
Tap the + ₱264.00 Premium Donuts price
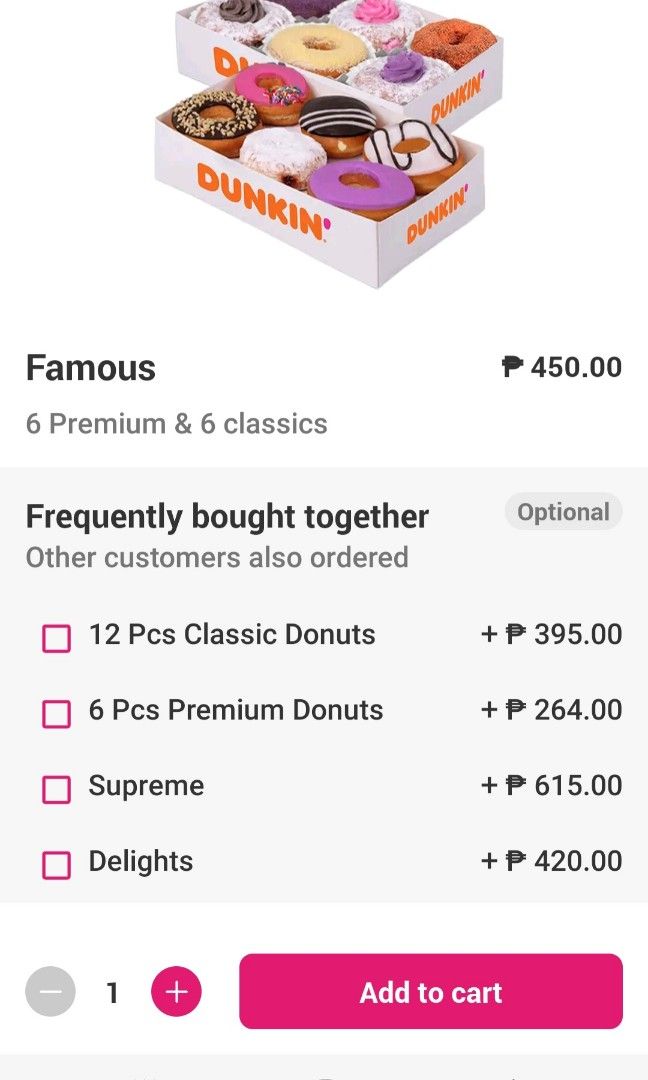[551, 710]
